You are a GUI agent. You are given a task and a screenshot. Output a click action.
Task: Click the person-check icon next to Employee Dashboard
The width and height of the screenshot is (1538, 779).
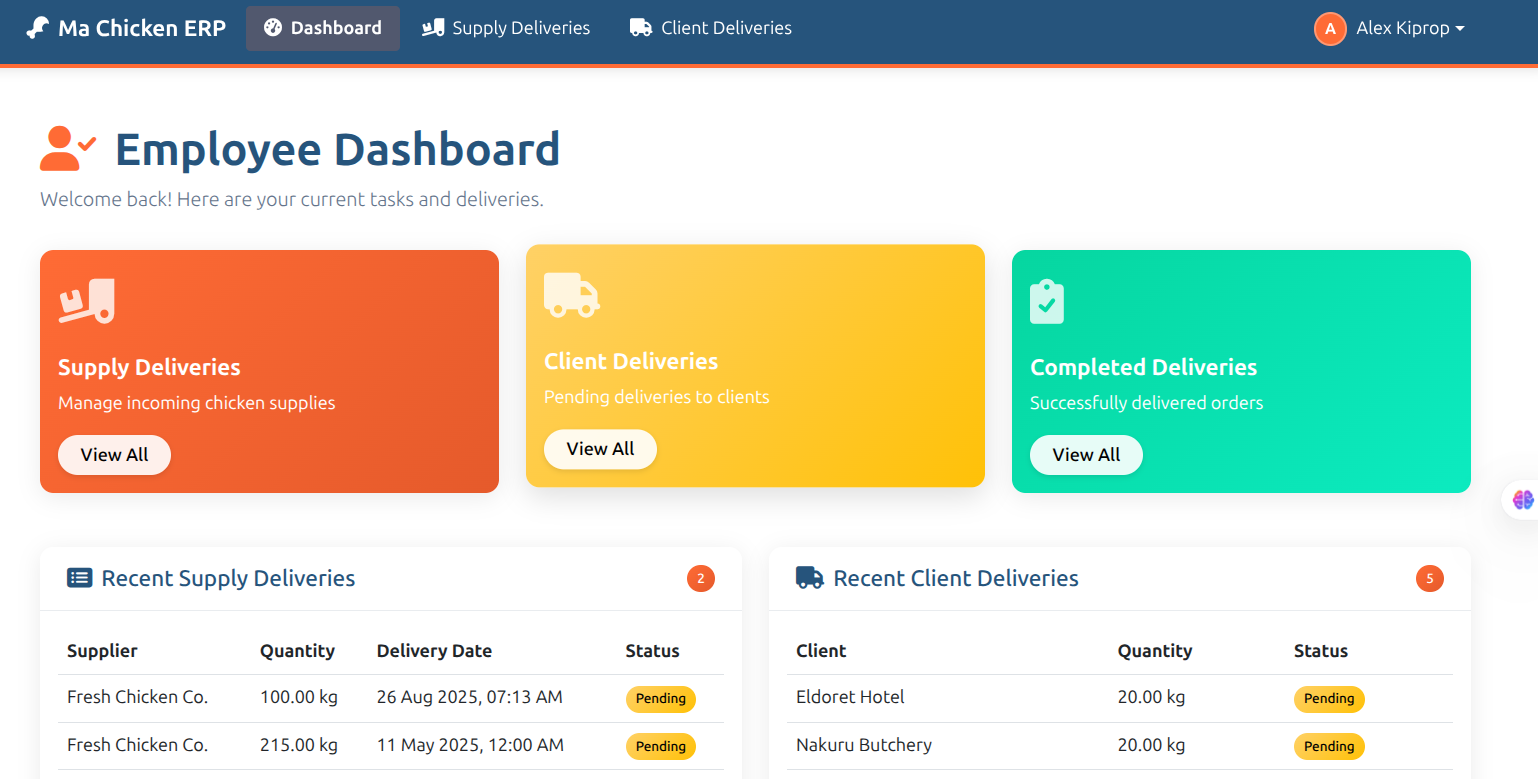pyautogui.click(x=66, y=148)
